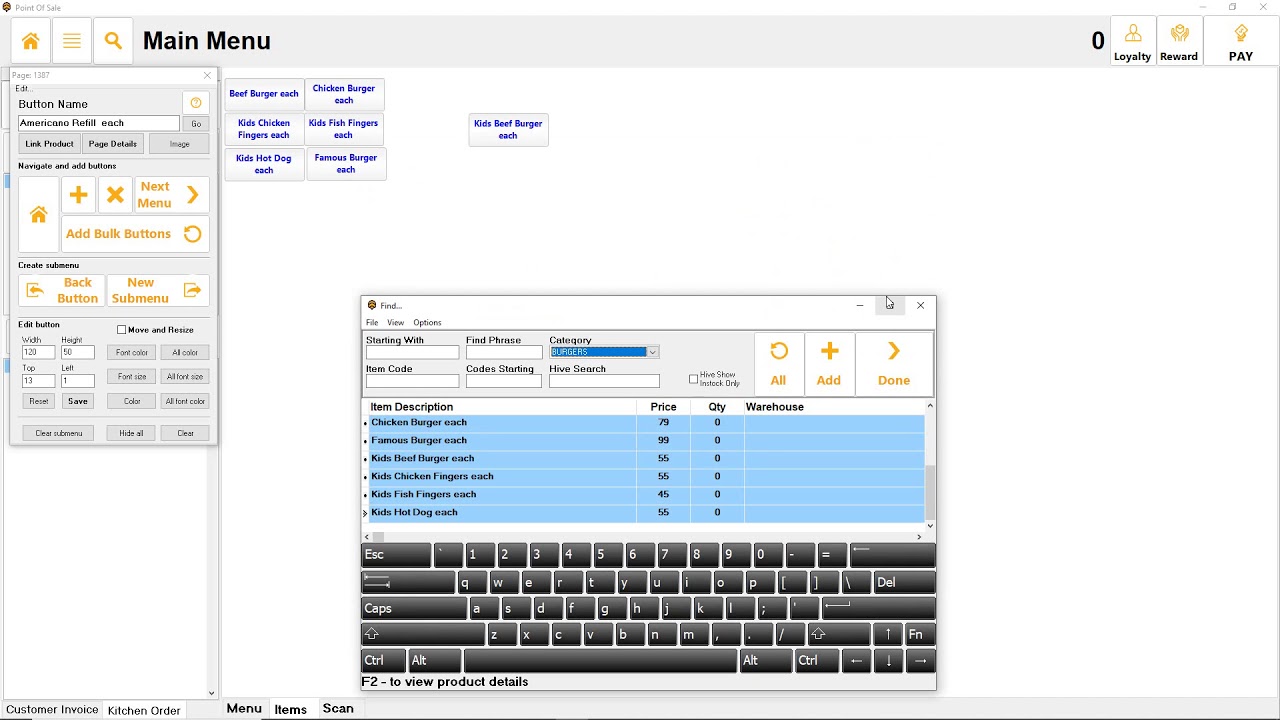The image size is (1280, 720).
Task: Click the Go button
Action: pyautogui.click(x=196, y=124)
